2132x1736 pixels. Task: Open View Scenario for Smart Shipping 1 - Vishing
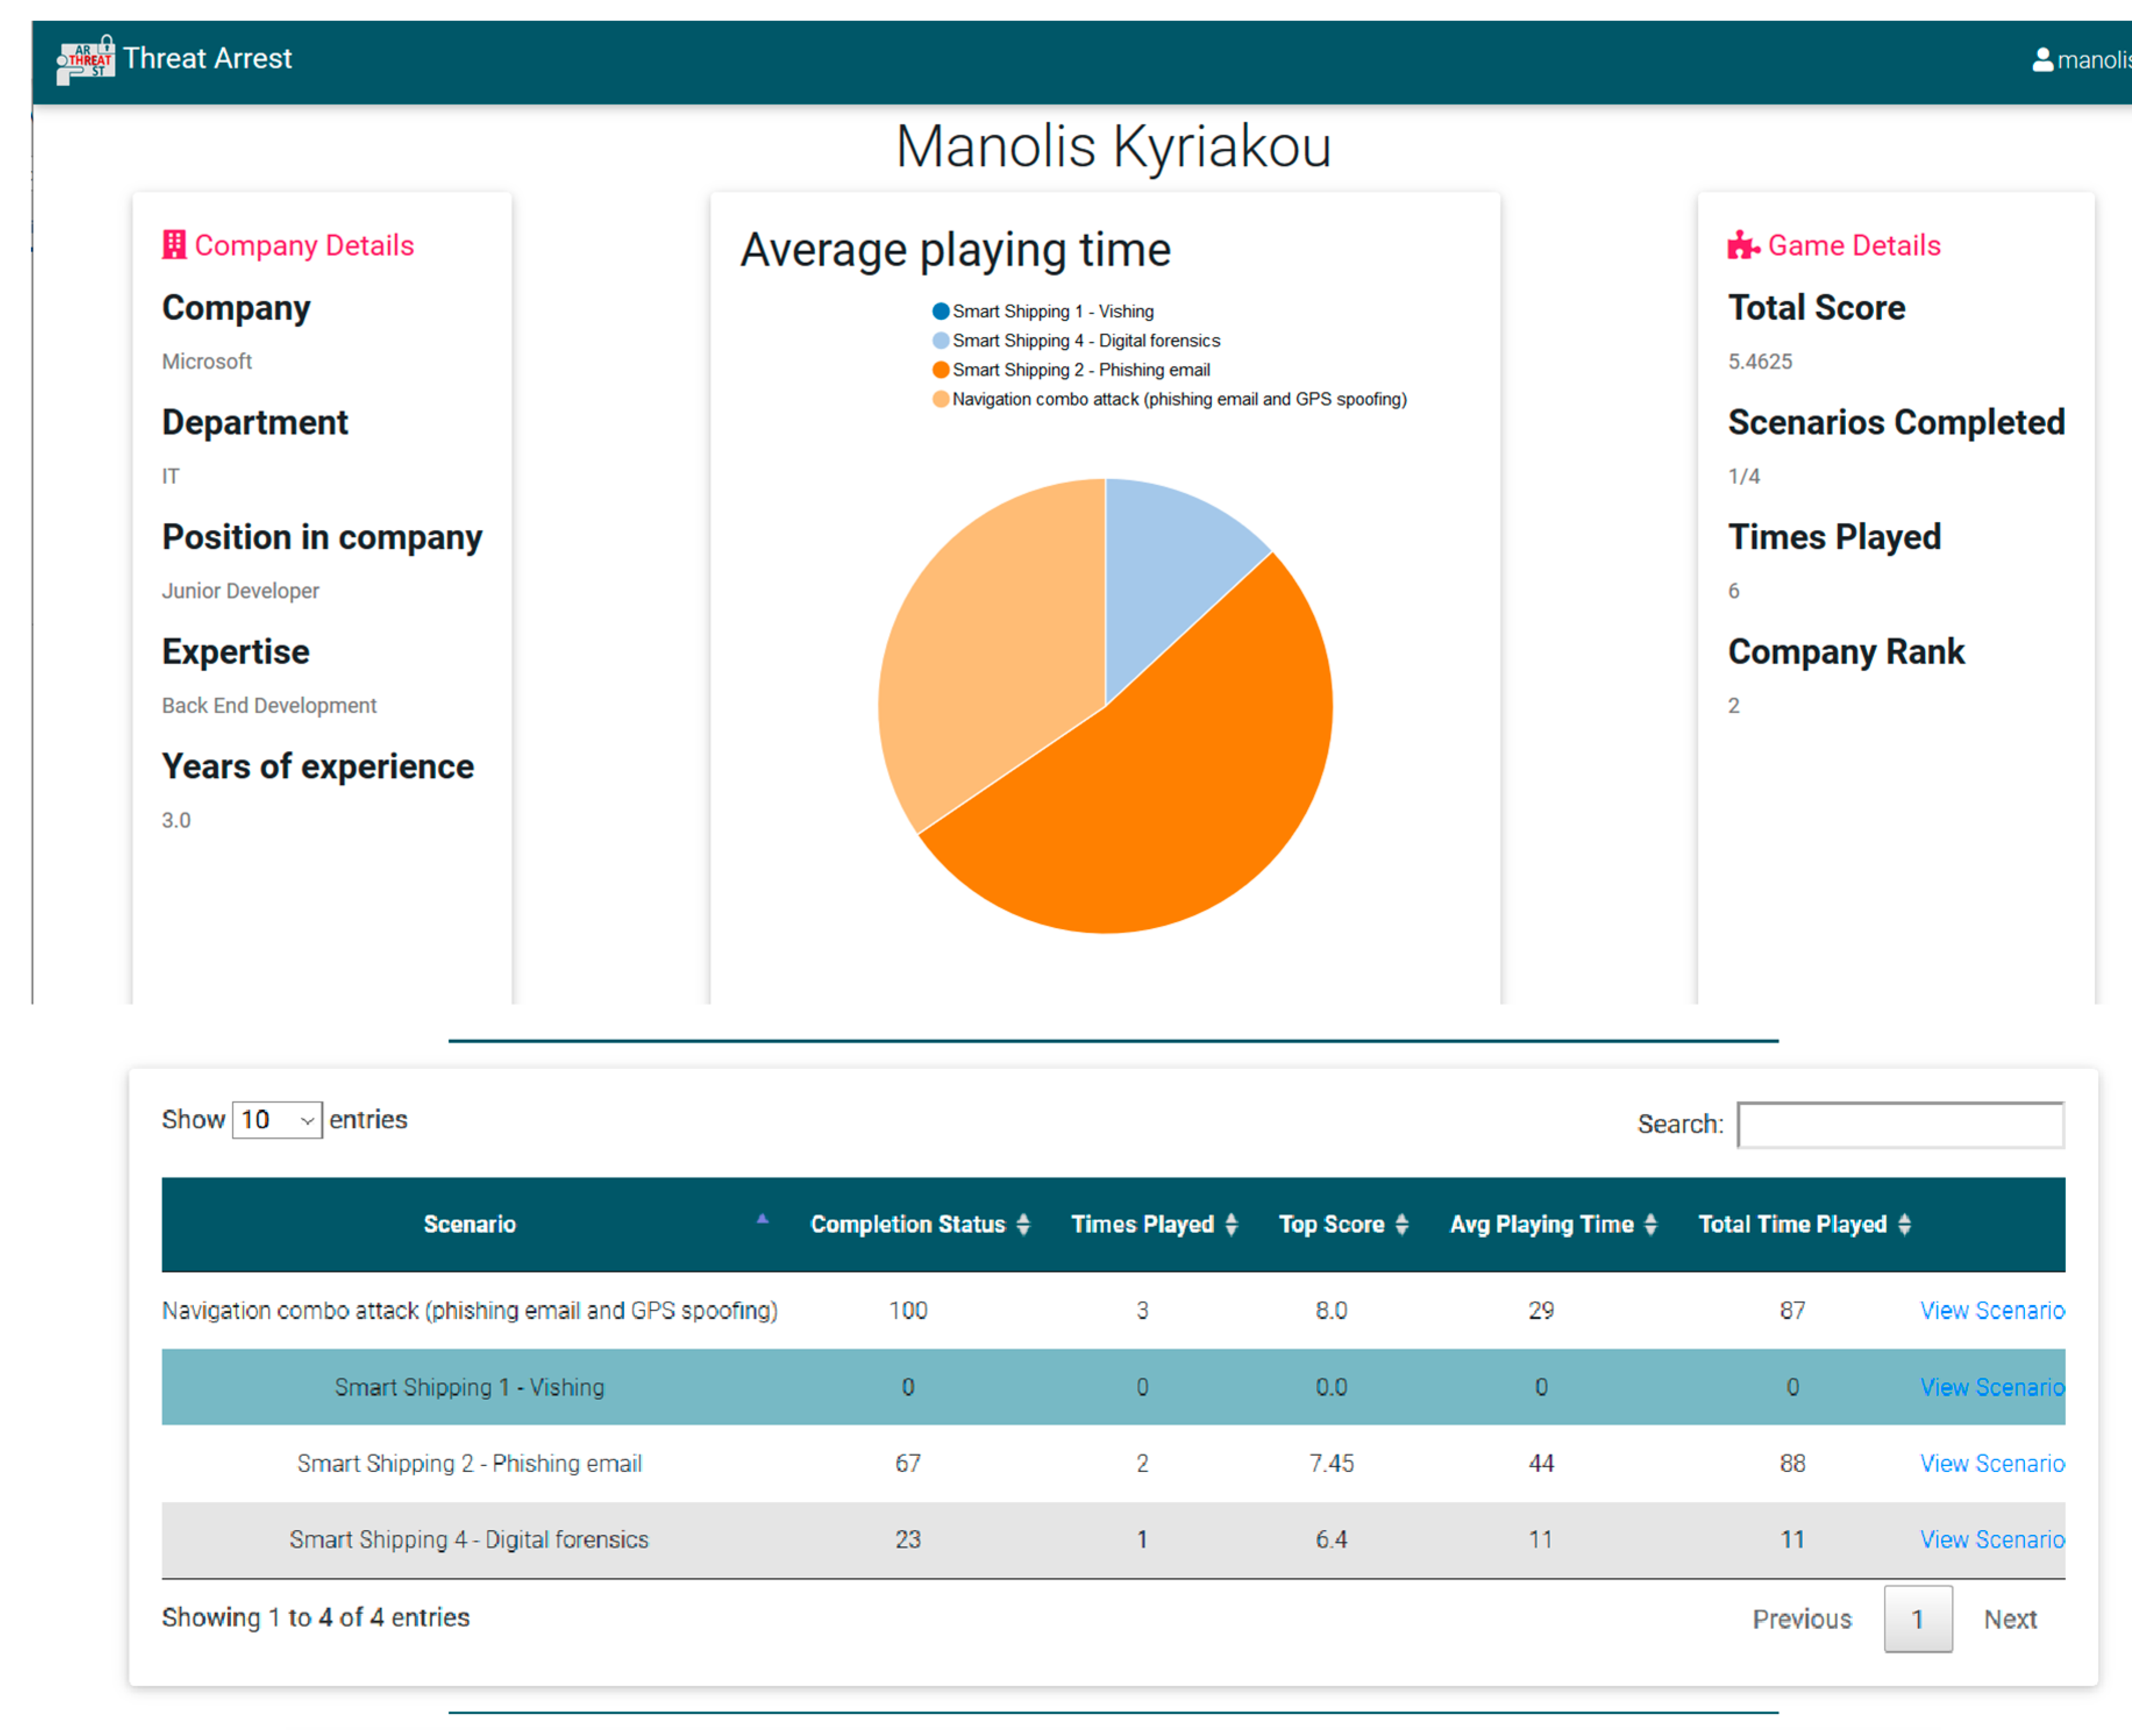point(1991,1387)
